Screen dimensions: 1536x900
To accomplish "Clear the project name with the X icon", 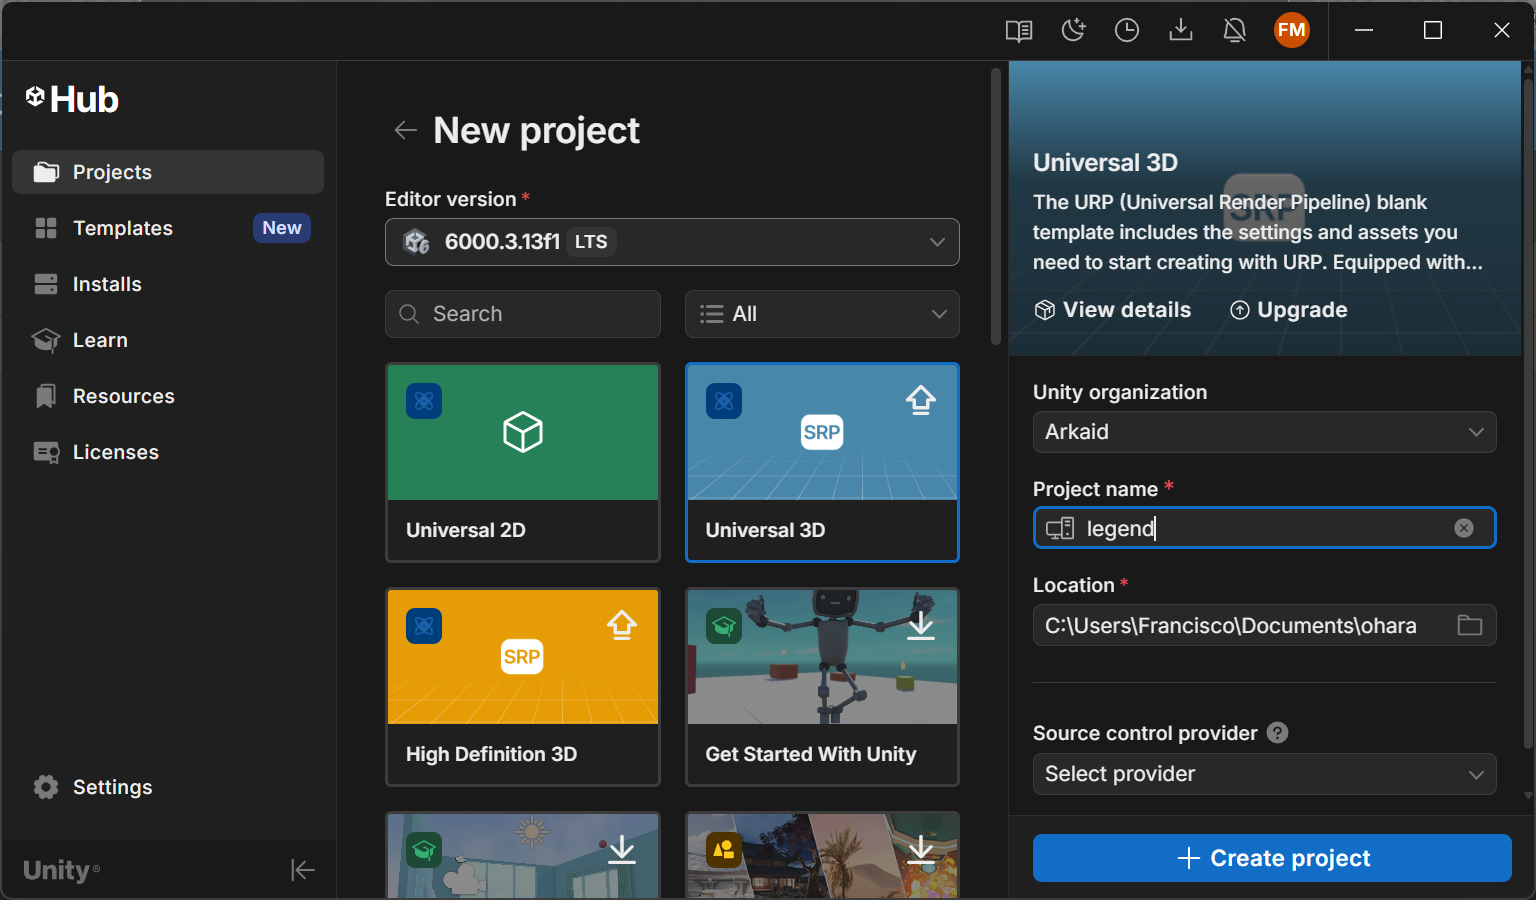I will pos(1464,528).
